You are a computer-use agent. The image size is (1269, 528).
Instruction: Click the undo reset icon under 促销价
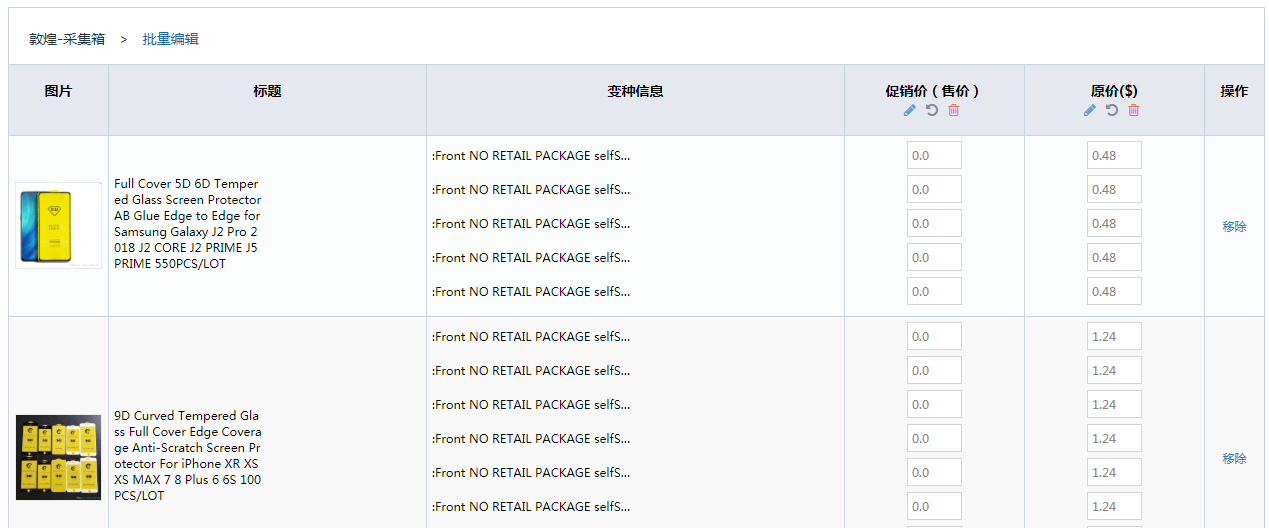tap(932, 110)
